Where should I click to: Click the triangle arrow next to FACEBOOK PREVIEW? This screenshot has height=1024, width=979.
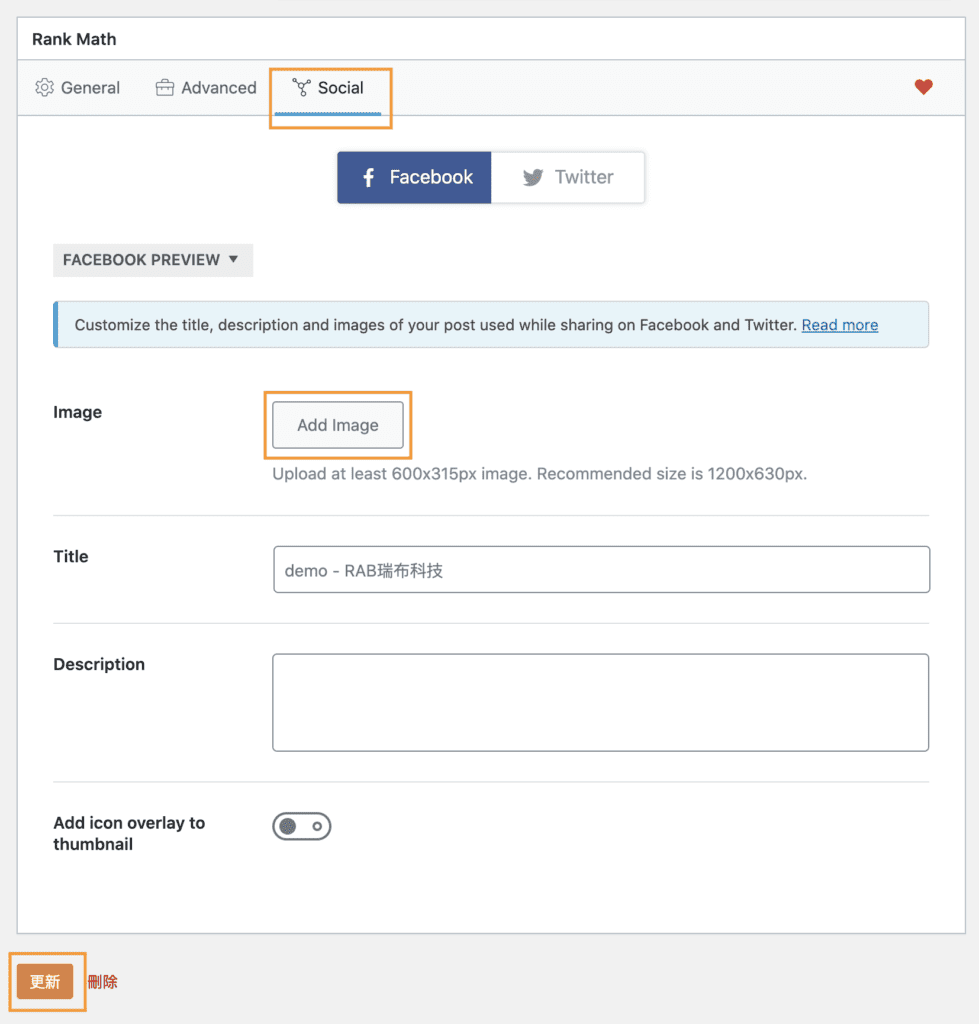coord(233,259)
